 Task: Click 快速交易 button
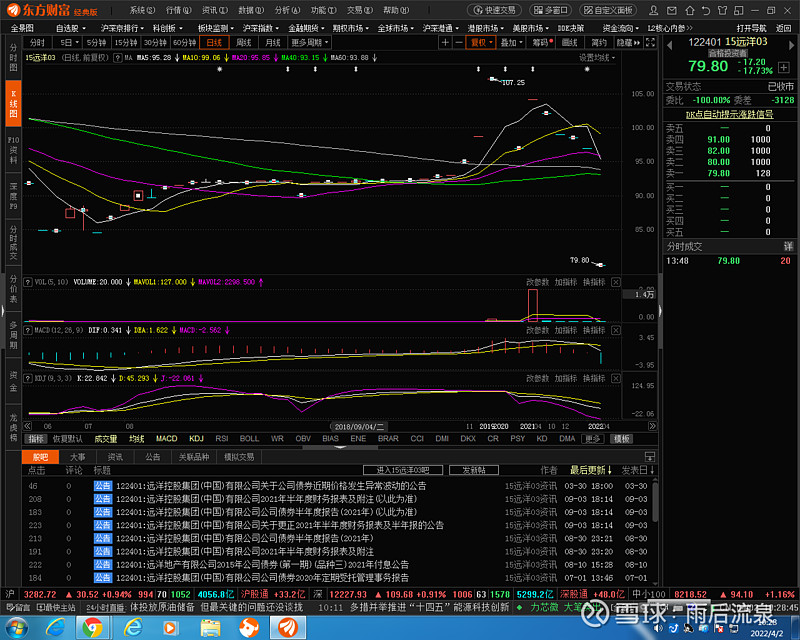coord(494,10)
